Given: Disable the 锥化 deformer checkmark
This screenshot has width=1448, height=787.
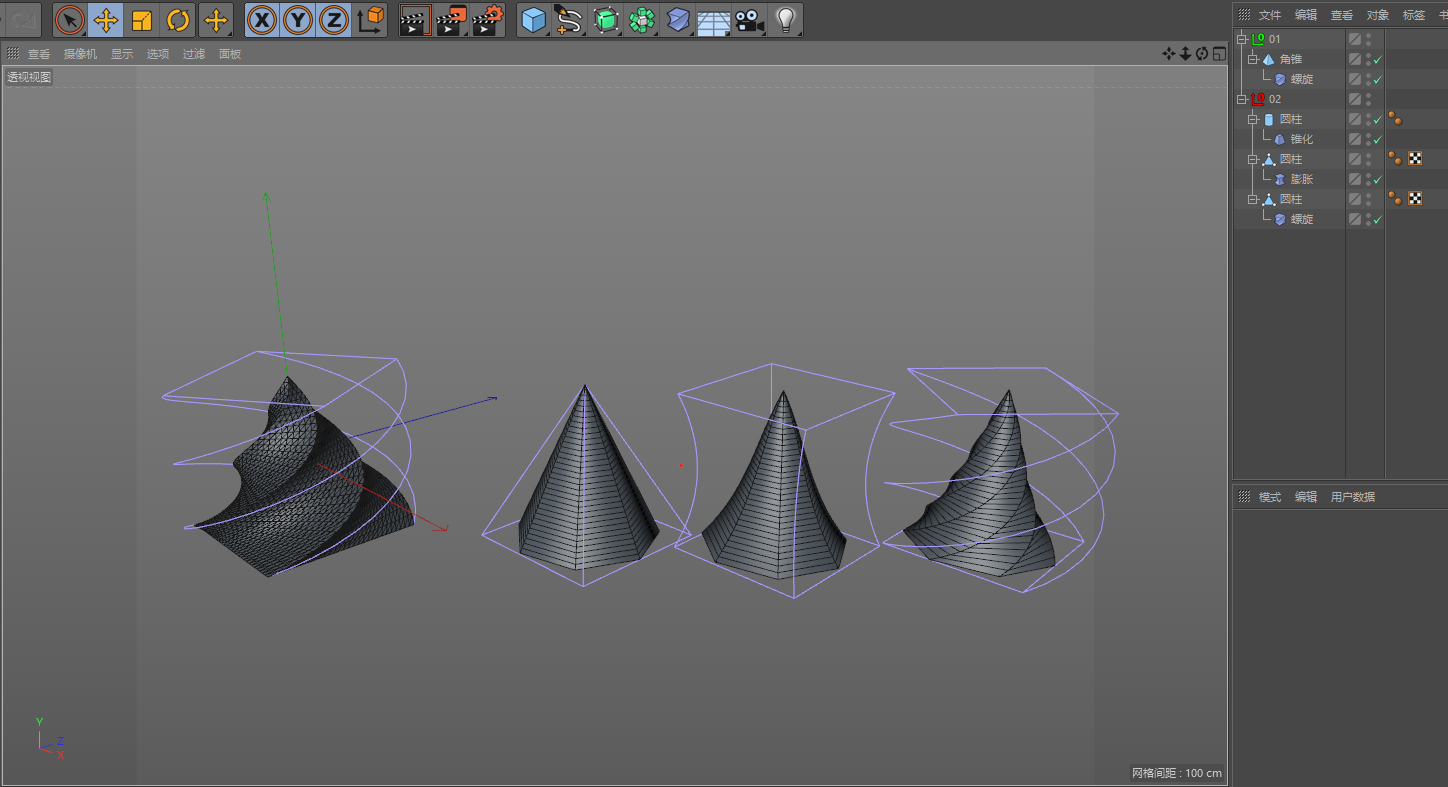Looking at the screenshot, I should click(1377, 139).
